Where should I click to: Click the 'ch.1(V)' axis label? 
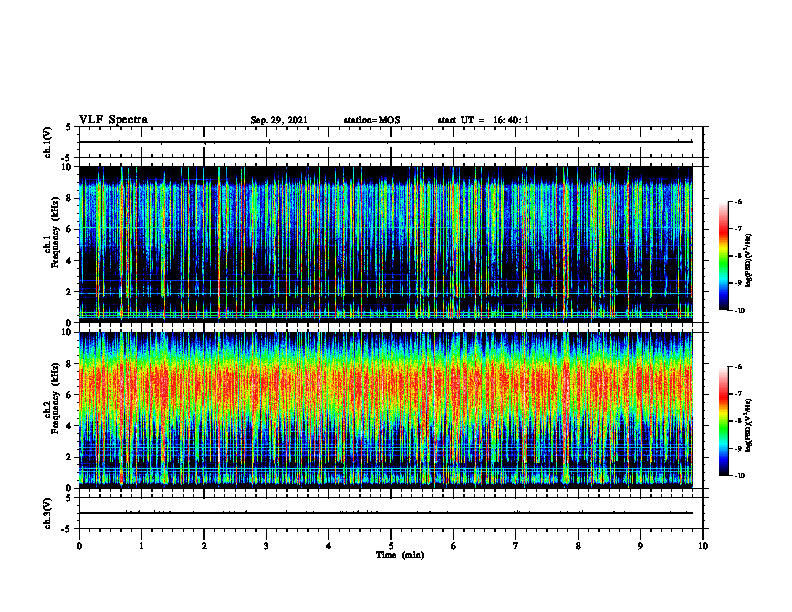47,142
